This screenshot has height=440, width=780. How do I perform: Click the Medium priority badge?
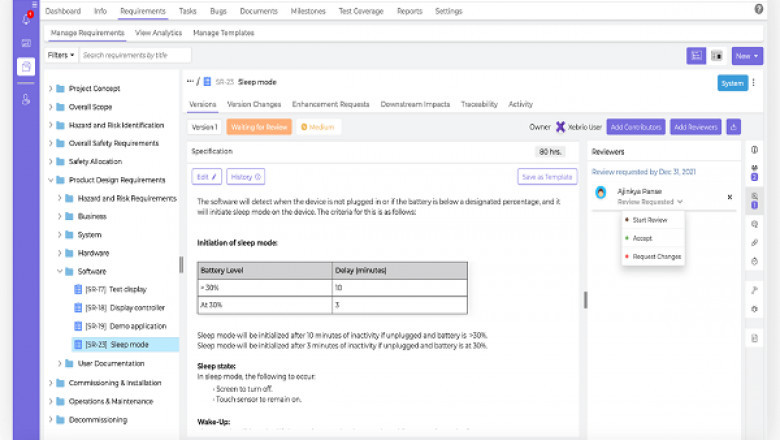(318, 127)
